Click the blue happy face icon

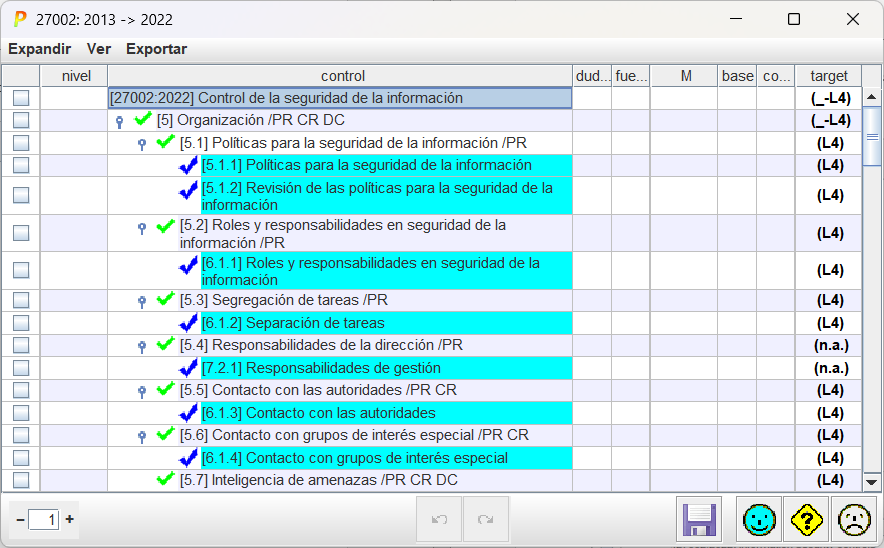point(759,519)
